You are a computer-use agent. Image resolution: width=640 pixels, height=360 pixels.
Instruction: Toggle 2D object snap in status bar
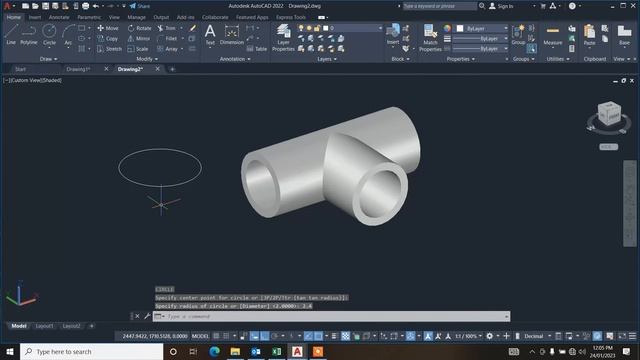tap(318, 336)
